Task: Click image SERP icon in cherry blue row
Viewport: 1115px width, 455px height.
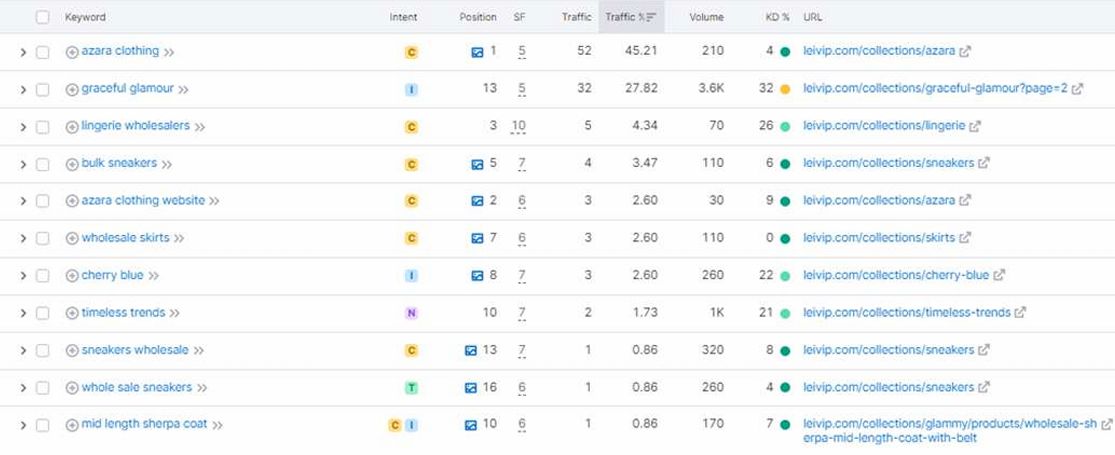Action: (x=477, y=276)
